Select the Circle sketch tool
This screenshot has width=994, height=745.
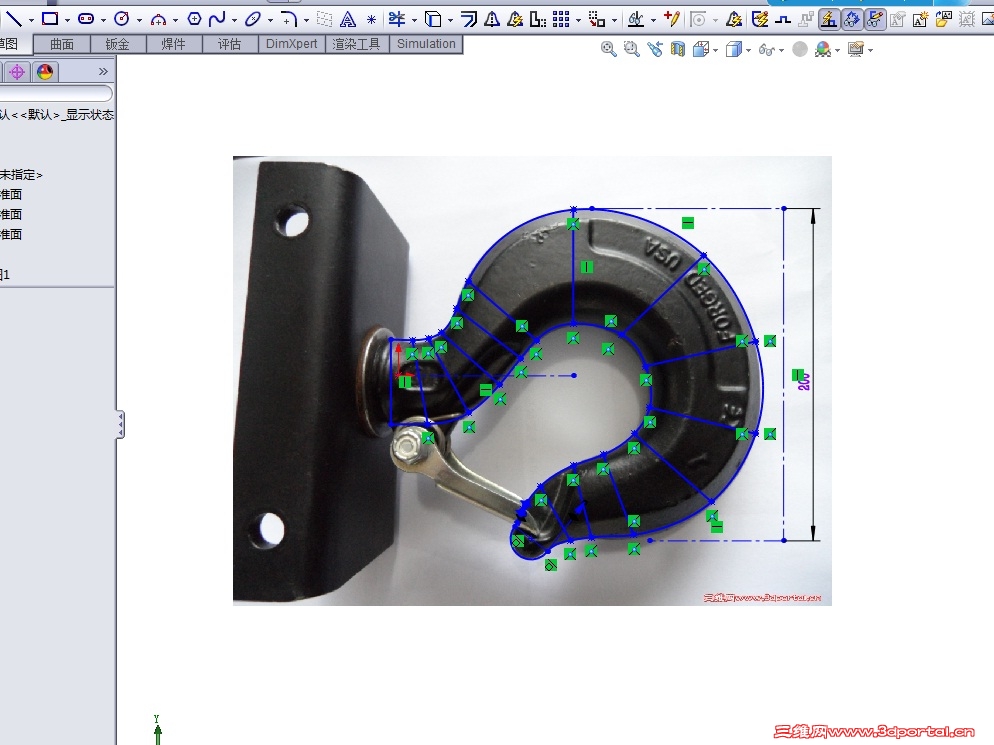[x=122, y=19]
